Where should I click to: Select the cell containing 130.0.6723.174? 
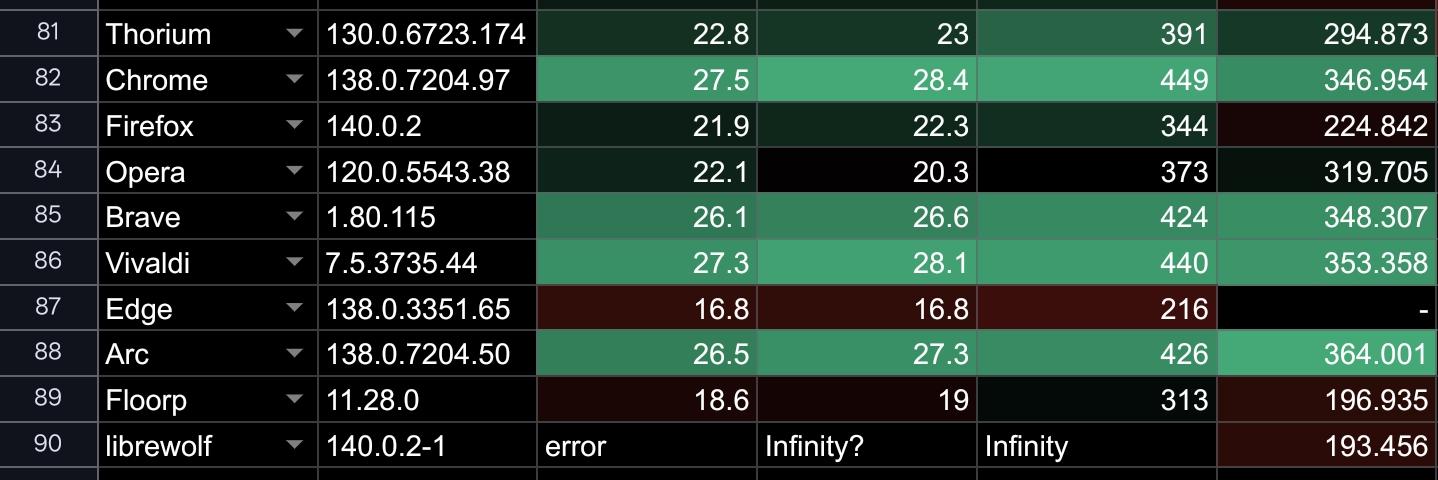(x=427, y=34)
